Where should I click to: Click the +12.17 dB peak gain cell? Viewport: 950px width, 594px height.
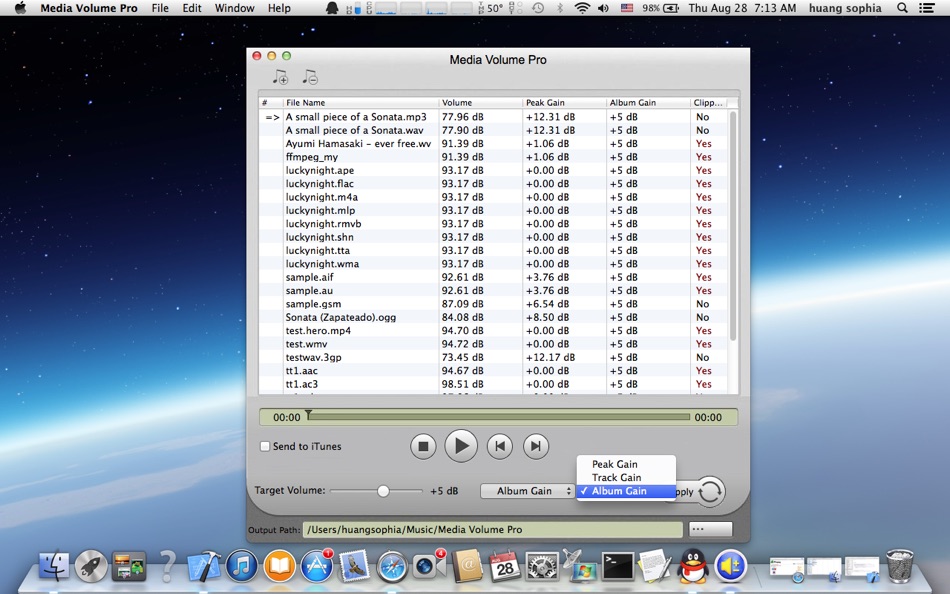(550, 357)
